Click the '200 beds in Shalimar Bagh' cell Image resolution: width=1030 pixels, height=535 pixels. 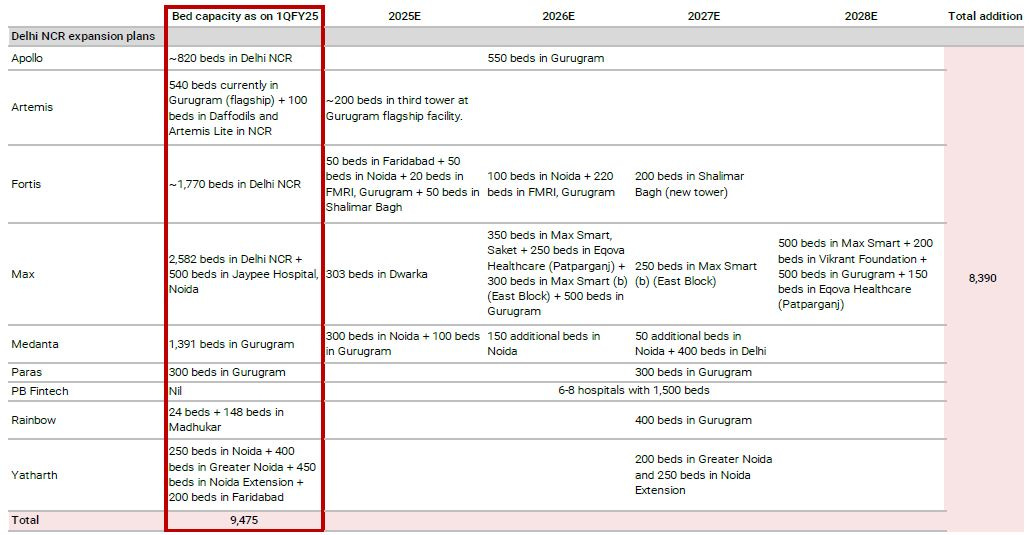690,184
